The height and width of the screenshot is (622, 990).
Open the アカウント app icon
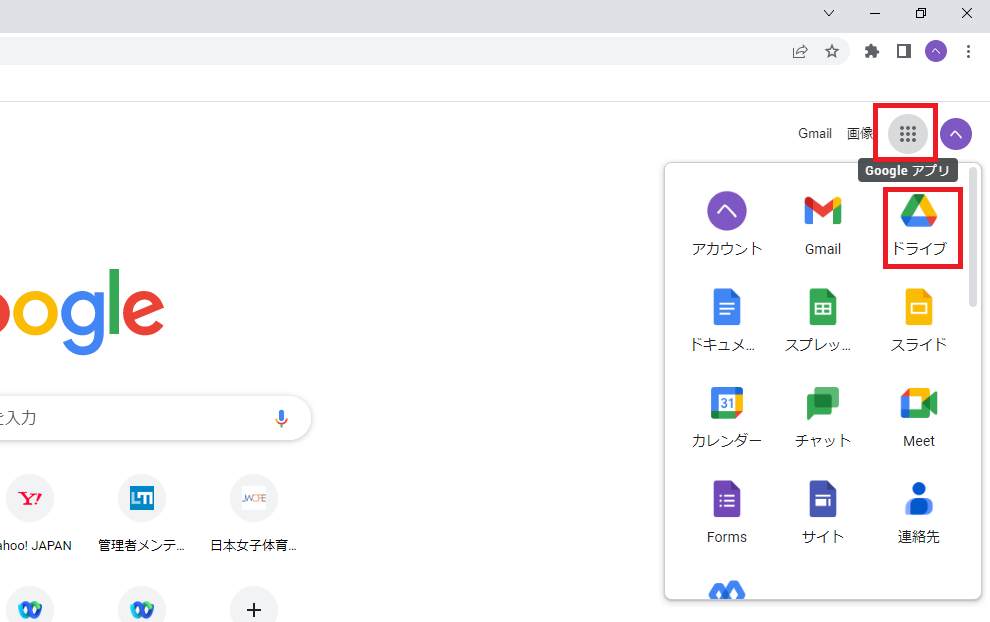(x=727, y=225)
